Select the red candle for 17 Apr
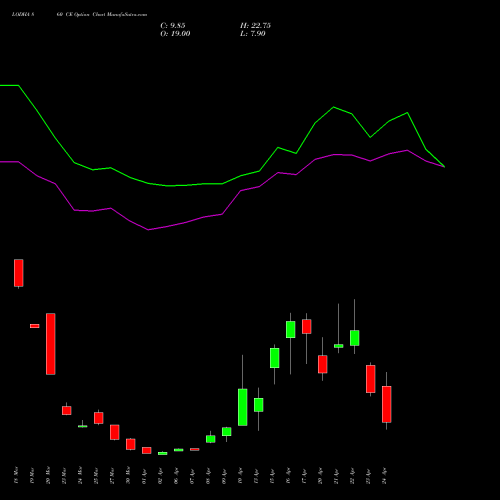Screen dimensions: 500x500 click(x=307, y=326)
